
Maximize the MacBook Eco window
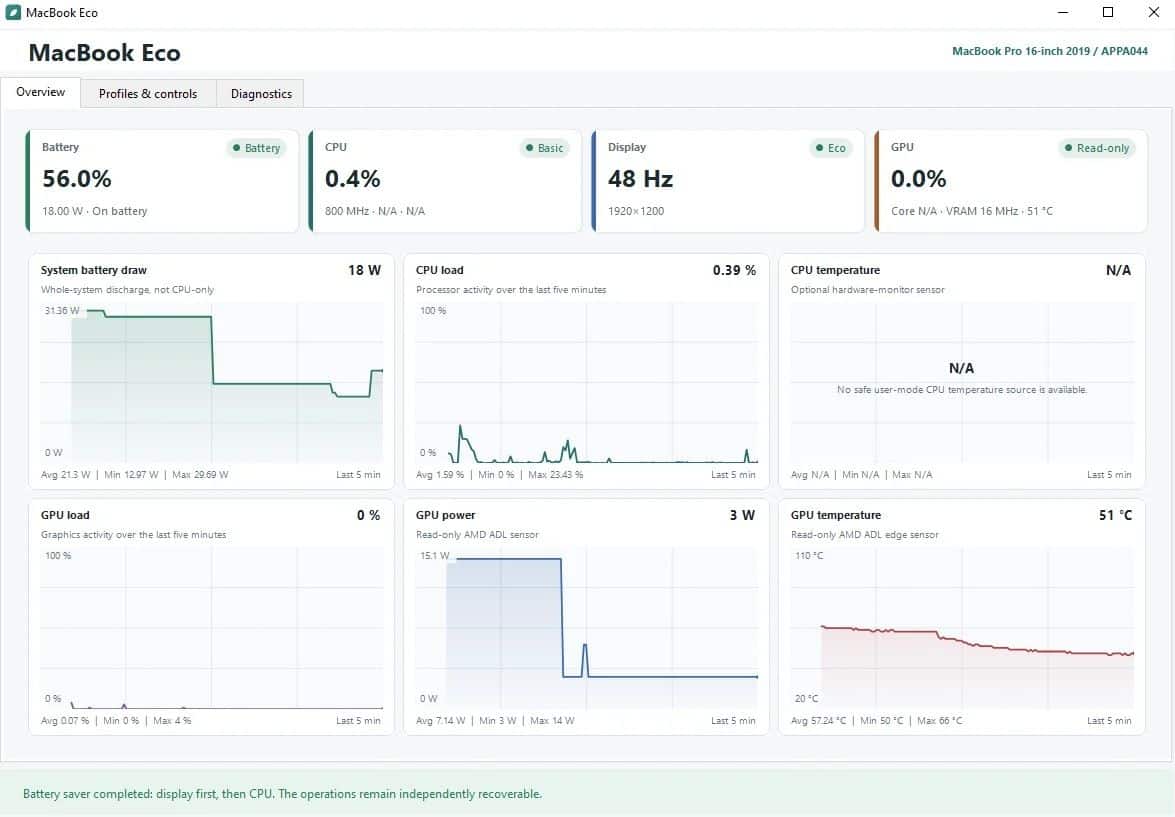point(1108,12)
